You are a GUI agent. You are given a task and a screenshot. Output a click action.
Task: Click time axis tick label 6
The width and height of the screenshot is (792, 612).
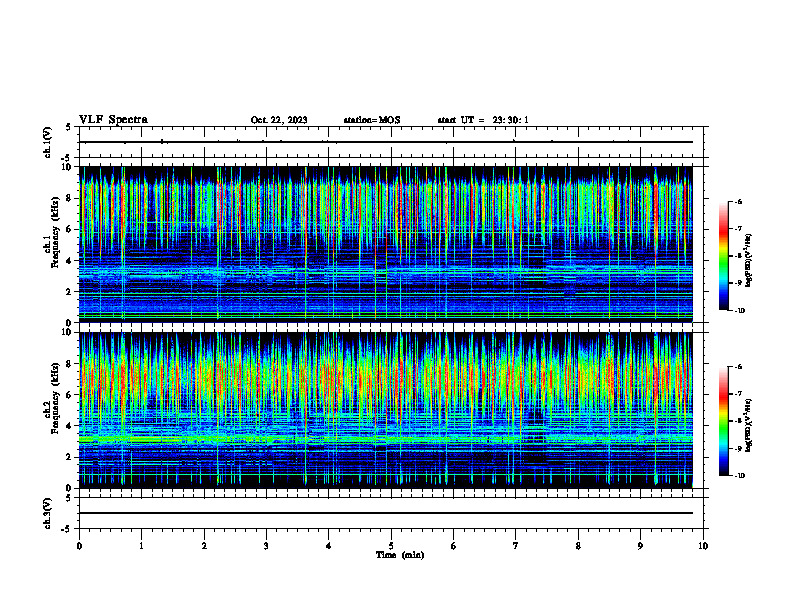(453, 546)
